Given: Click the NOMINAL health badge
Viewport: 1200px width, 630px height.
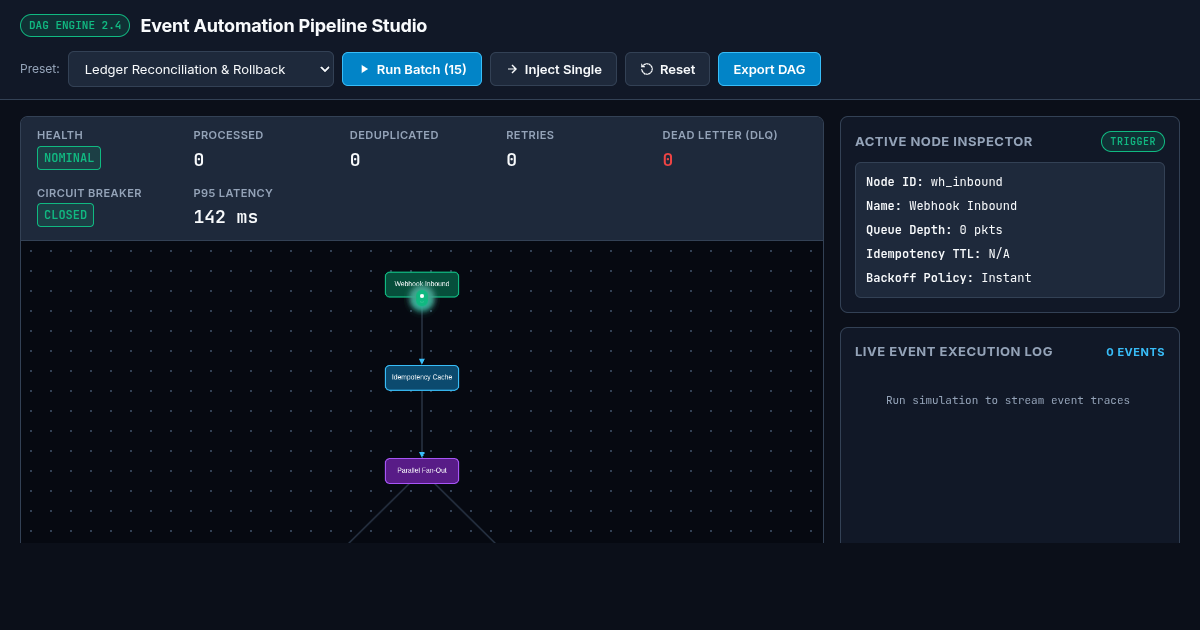Looking at the screenshot, I should click(x=69, y=158).
